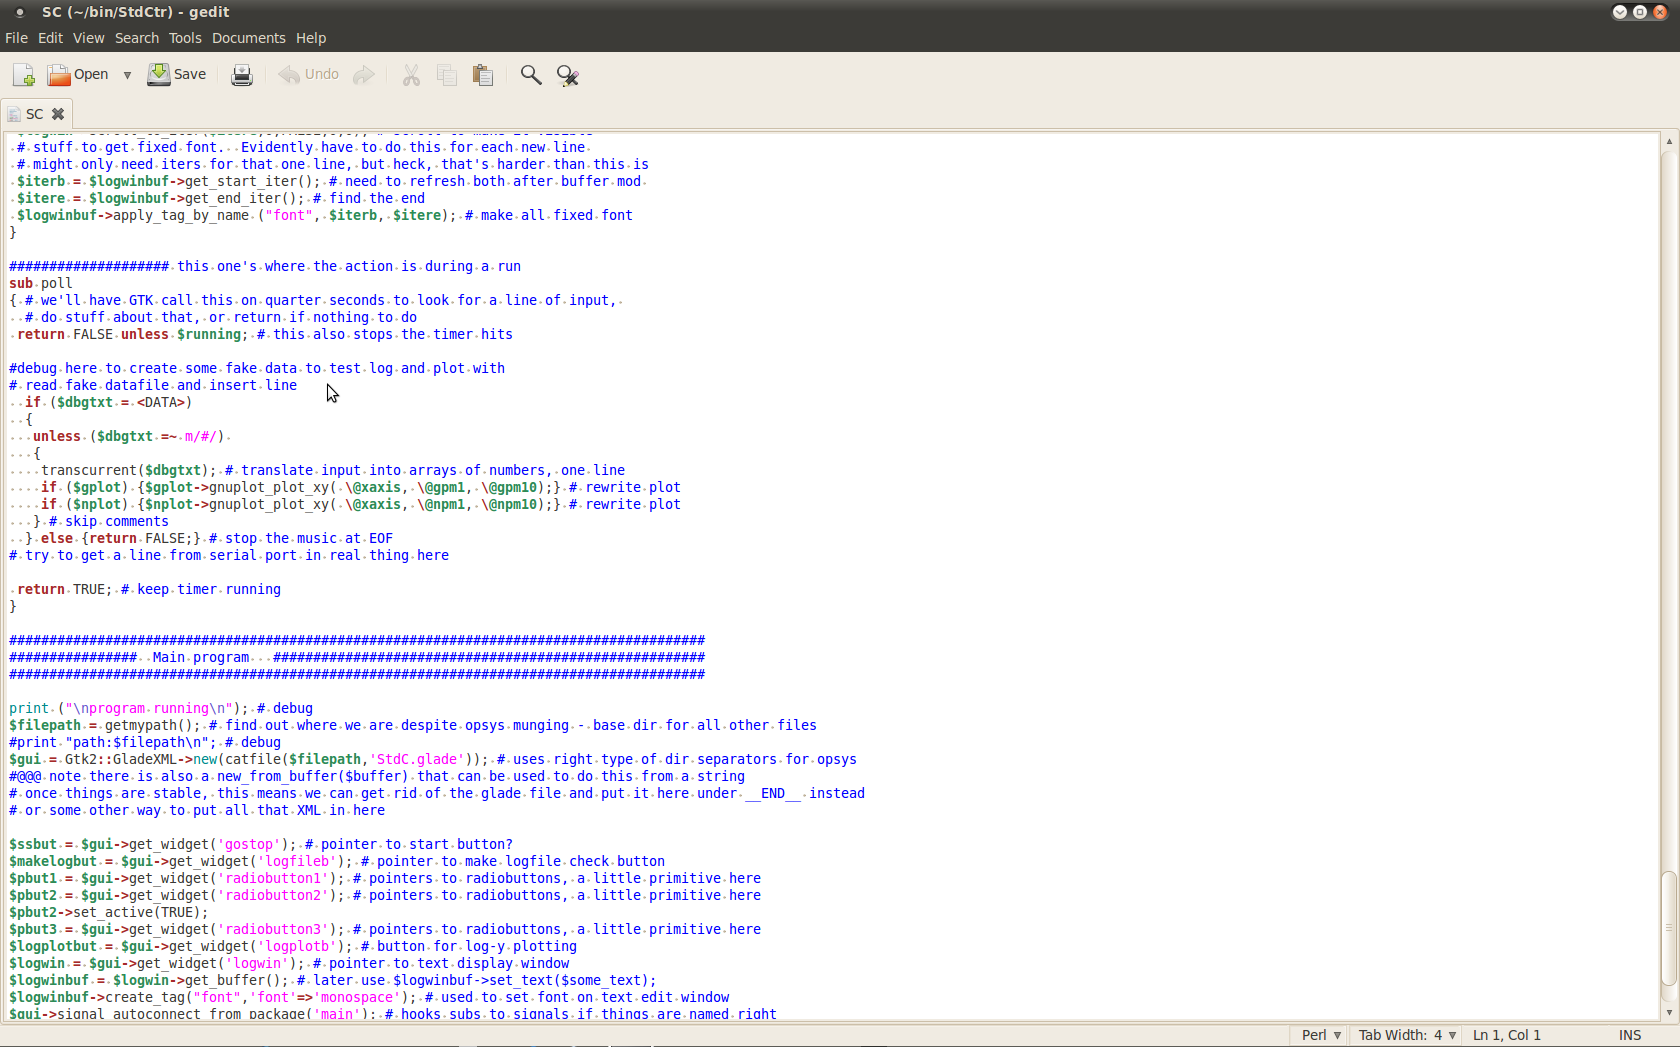This screenshot has width=1680, height=1047.
Task: Expand the recent files dropdown arrow beside Open
Action: [127, 75]
